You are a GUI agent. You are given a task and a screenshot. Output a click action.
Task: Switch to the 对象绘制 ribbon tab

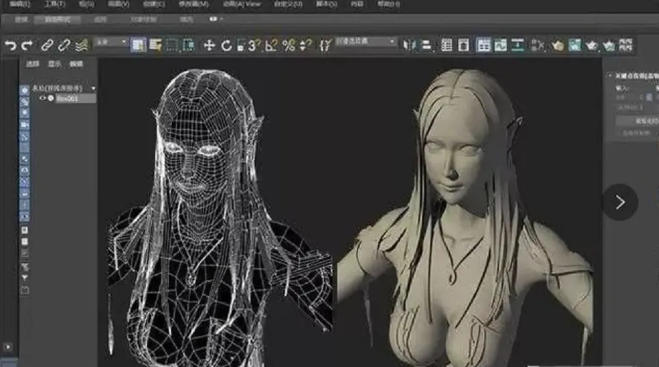coord(143,19)
